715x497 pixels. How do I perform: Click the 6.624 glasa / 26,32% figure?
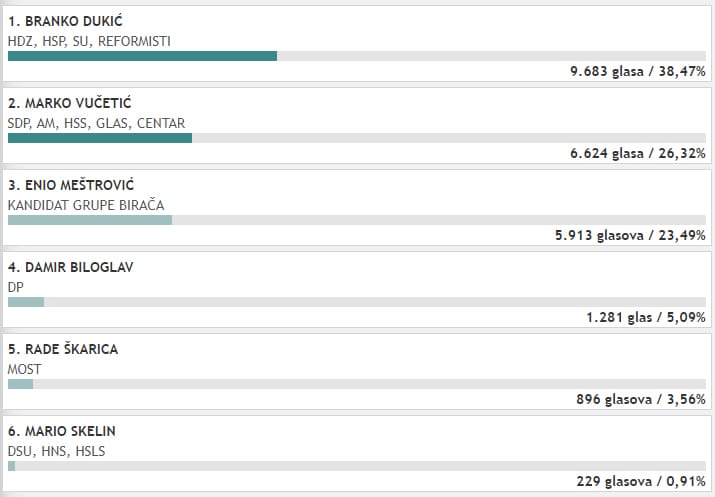click(637, 154)
